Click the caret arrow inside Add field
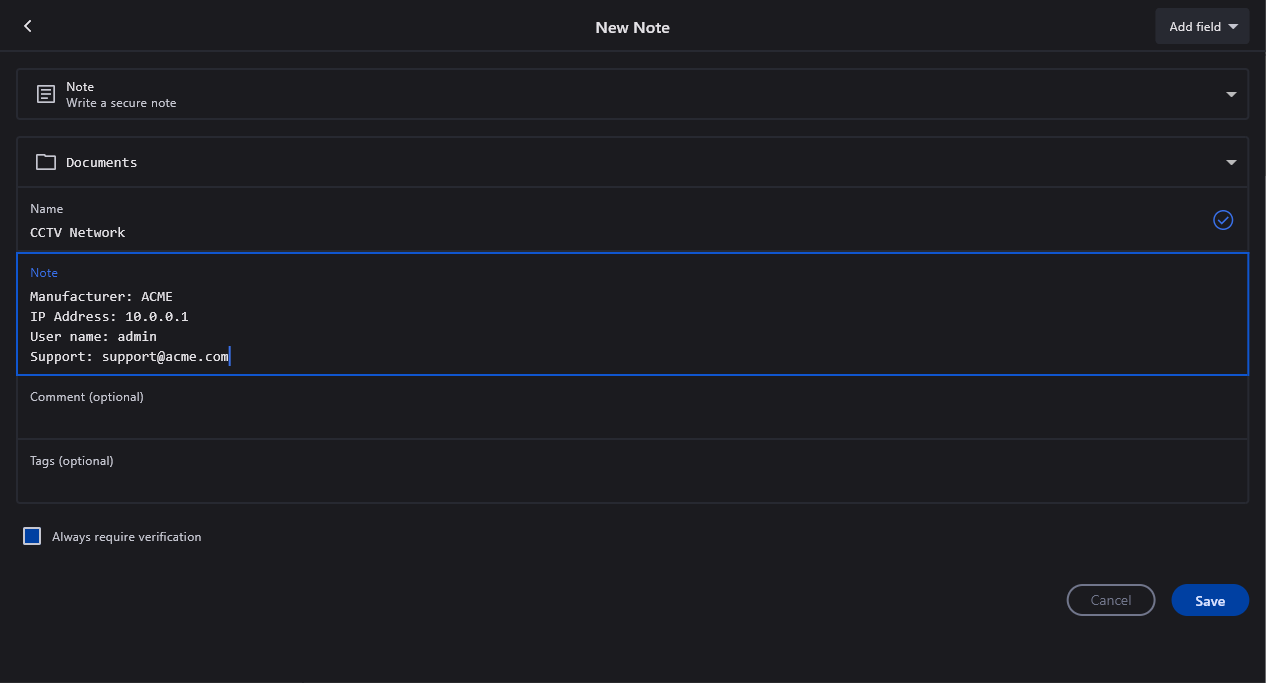The width and height of the screenshot is (1266, 683). point(1233,27)
